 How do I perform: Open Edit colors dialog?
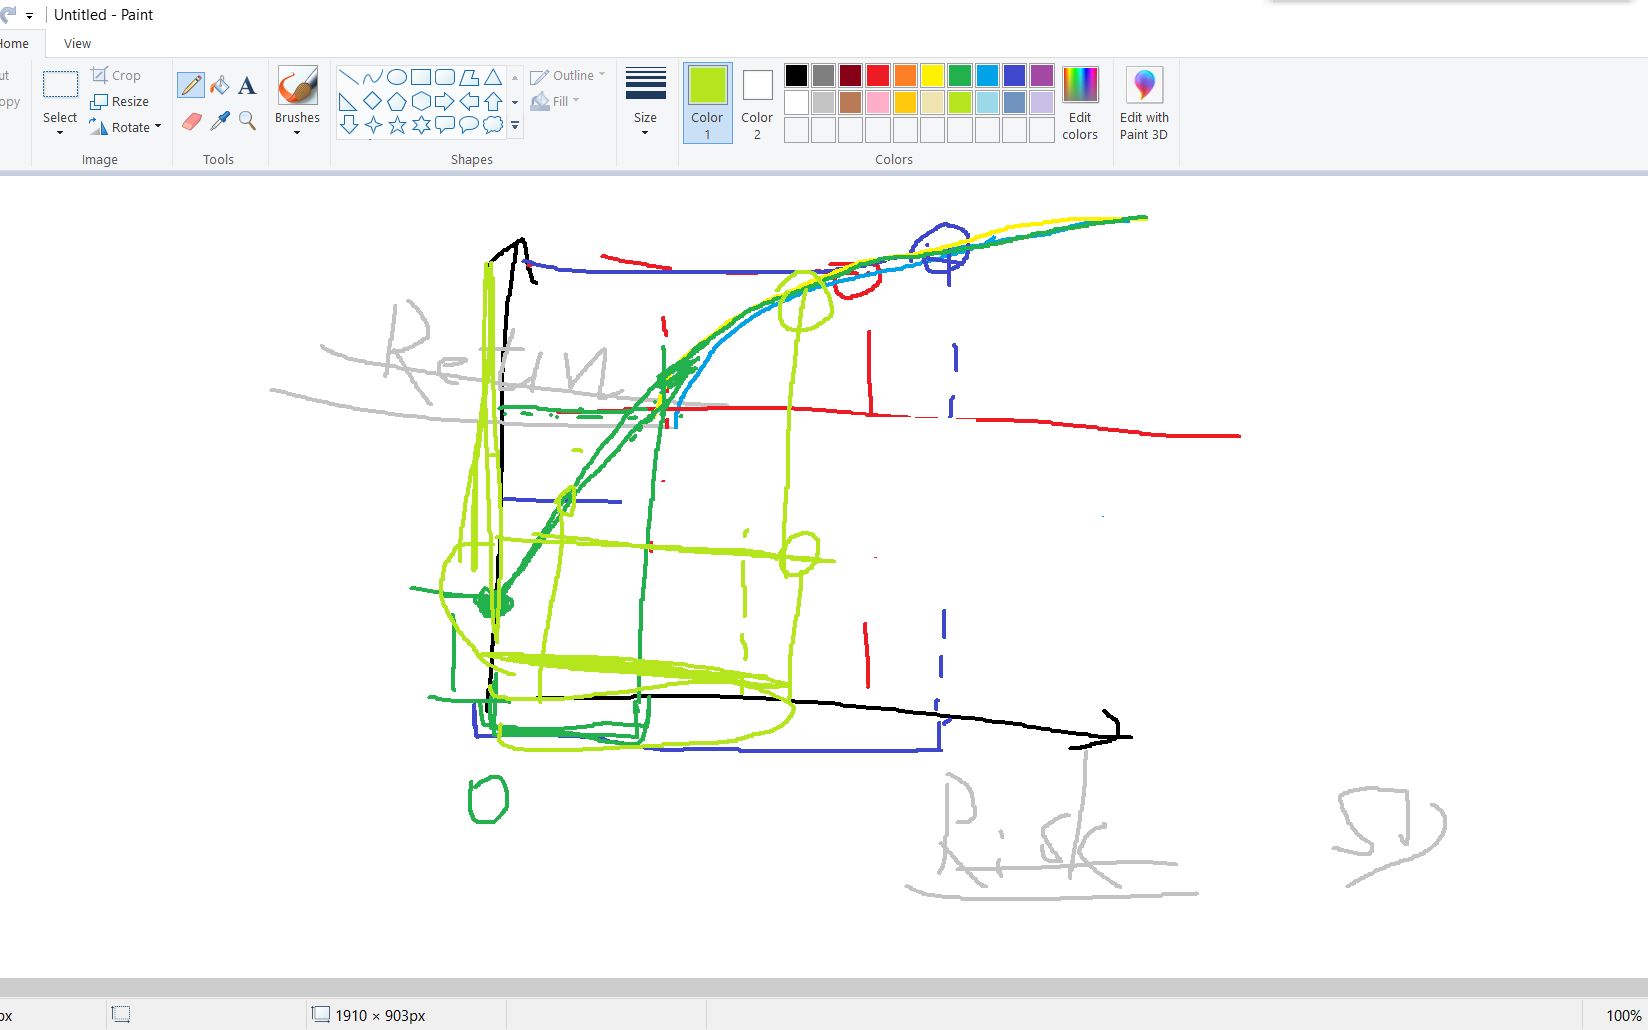point(1080,103)
